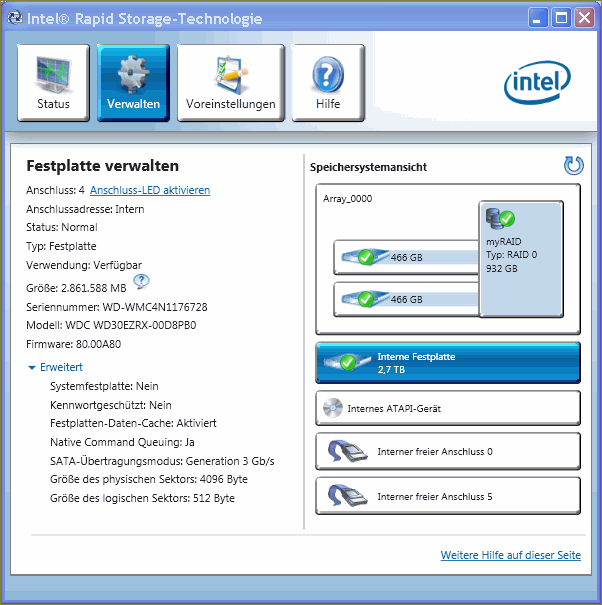Click the Voreinstellungen clipboard icon
The width and height of the screenshot is (602, 605).
click(231, 74)
